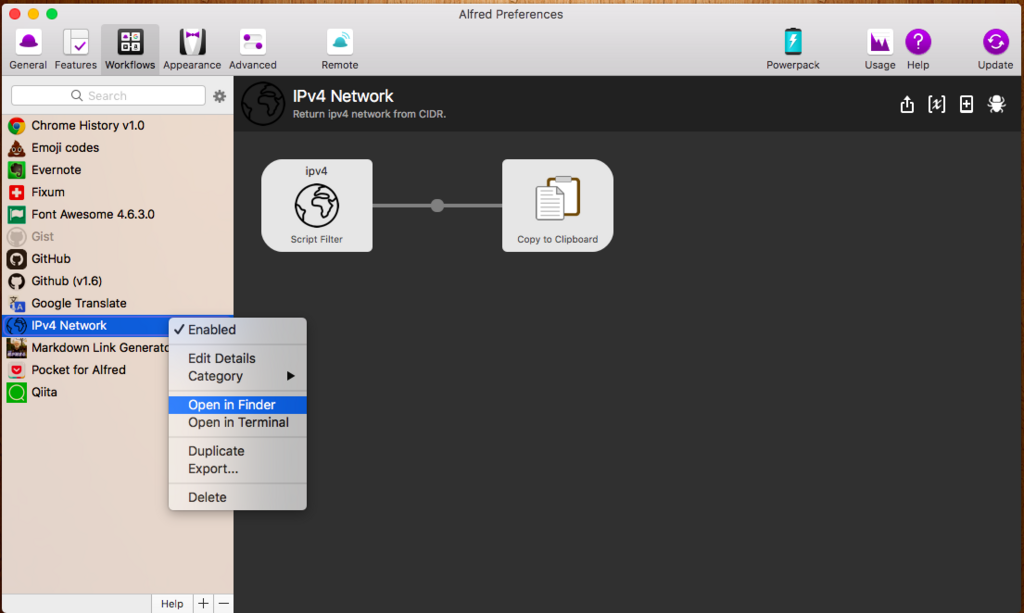Screen dimensions: 1024x613
Task: Select the Copy to Clipboard node
Action: [x=558, y=206]
